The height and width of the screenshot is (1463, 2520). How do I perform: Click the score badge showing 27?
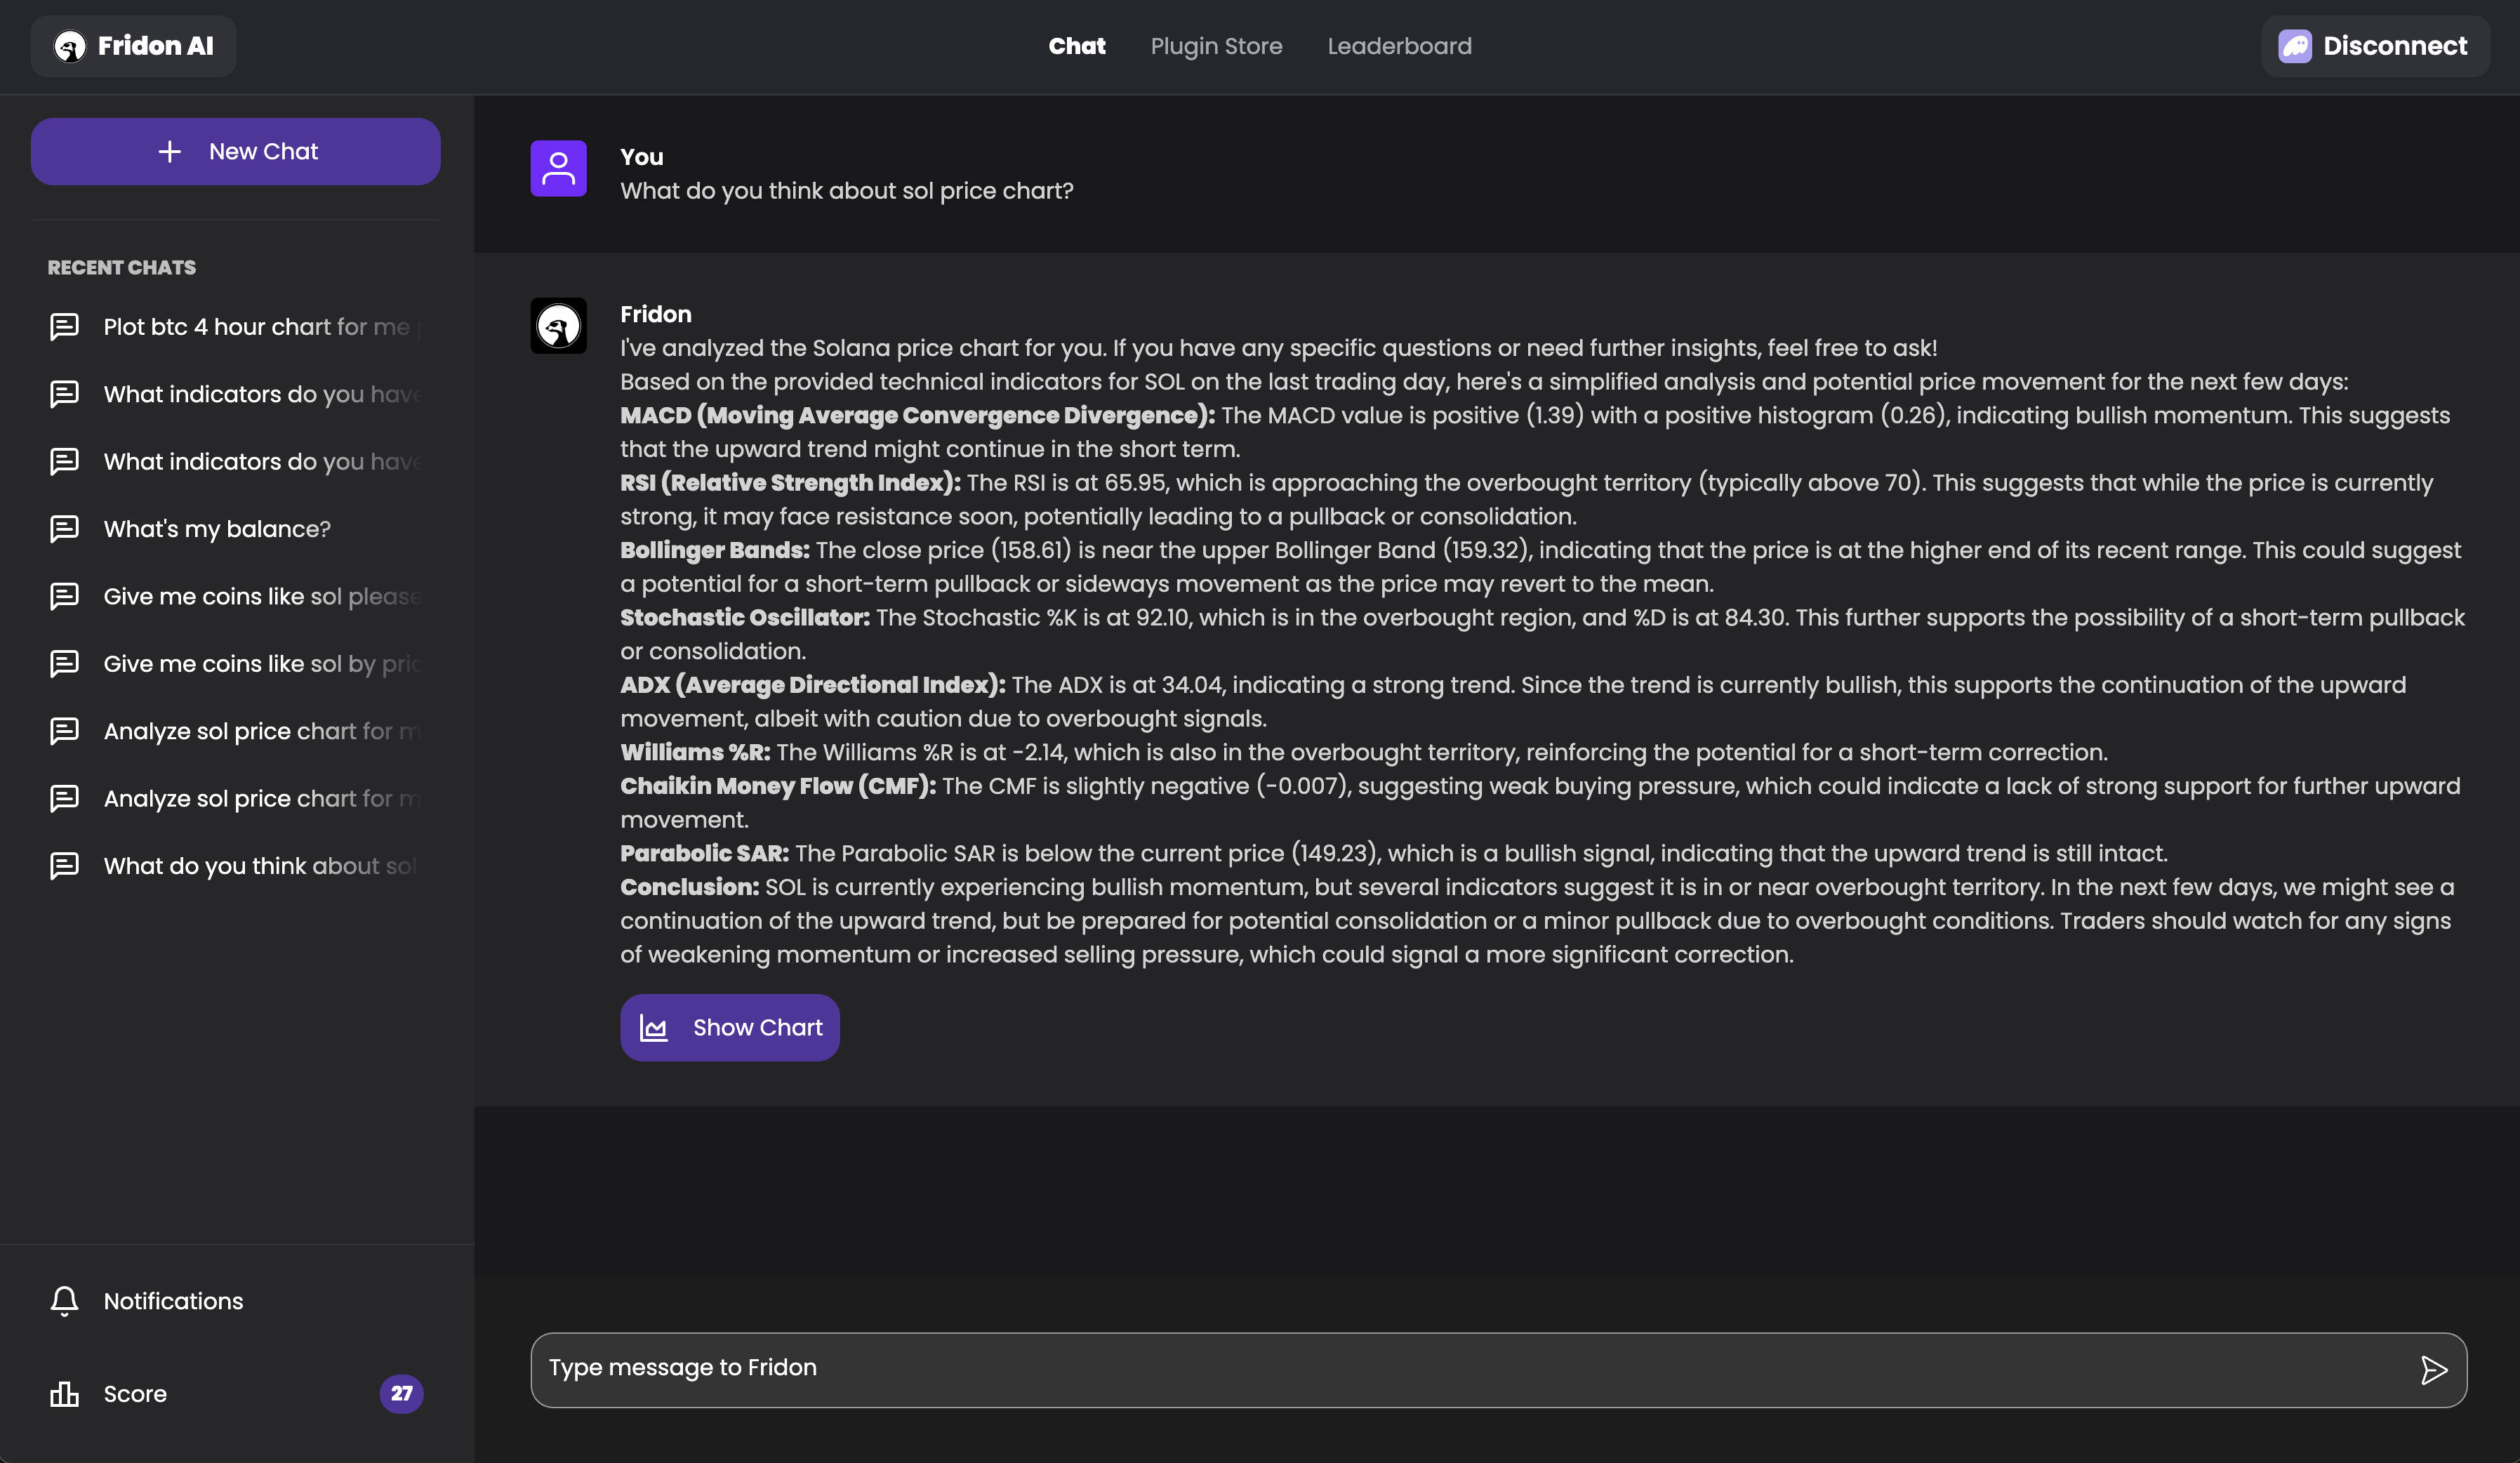(402, 1394)
